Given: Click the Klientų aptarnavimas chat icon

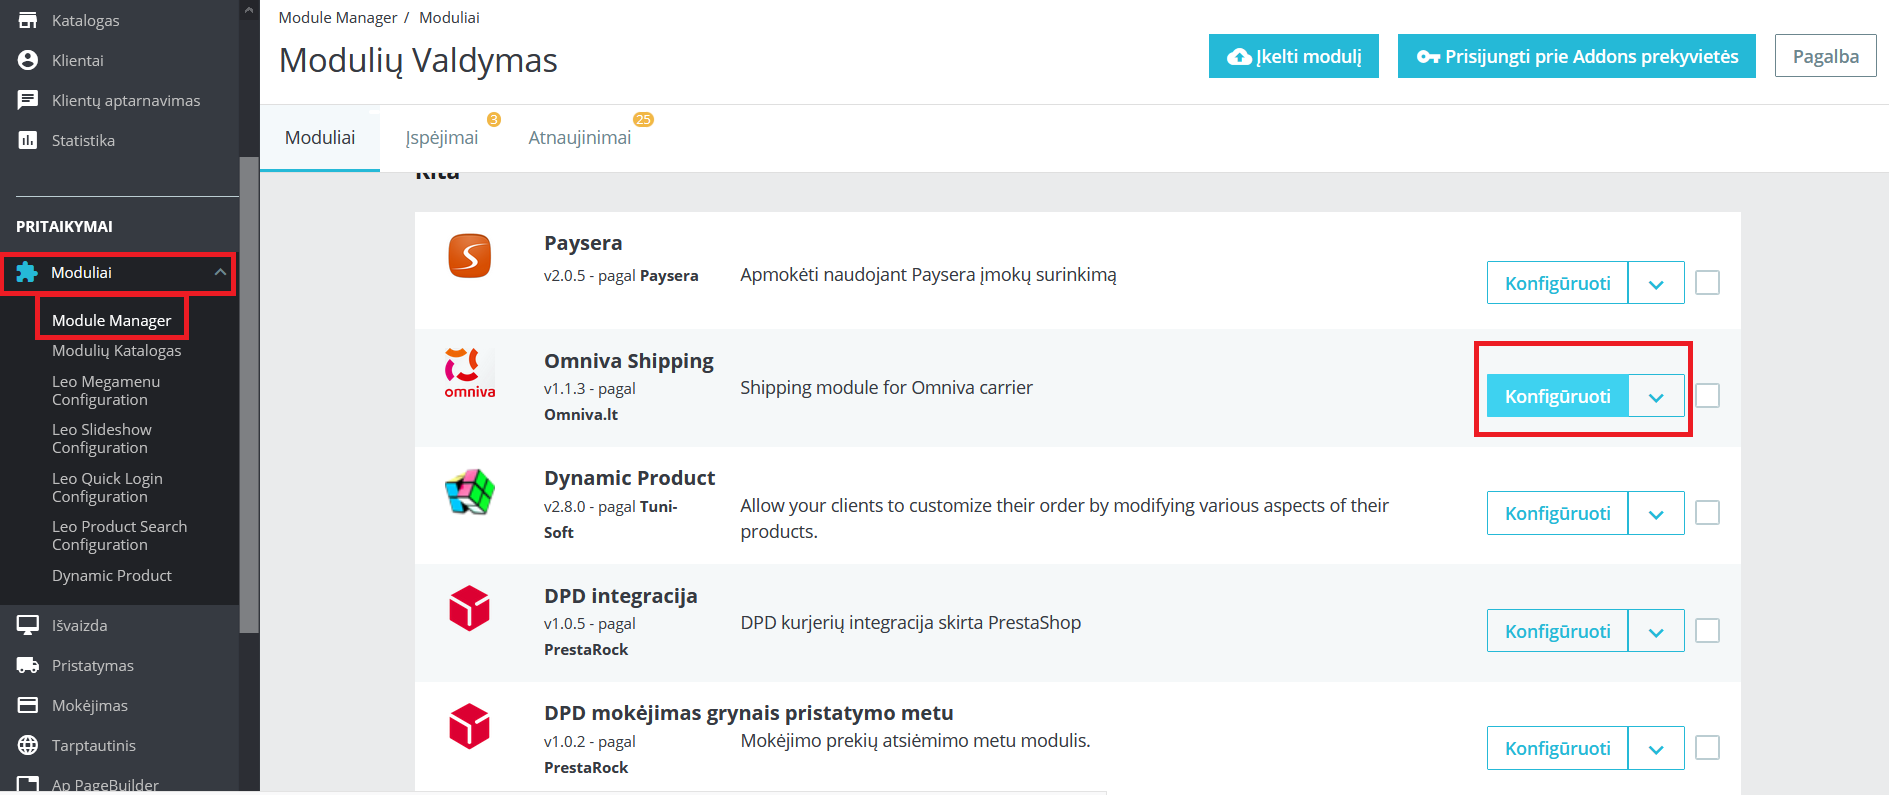Looking at the screenshot, I should (28, 100).
